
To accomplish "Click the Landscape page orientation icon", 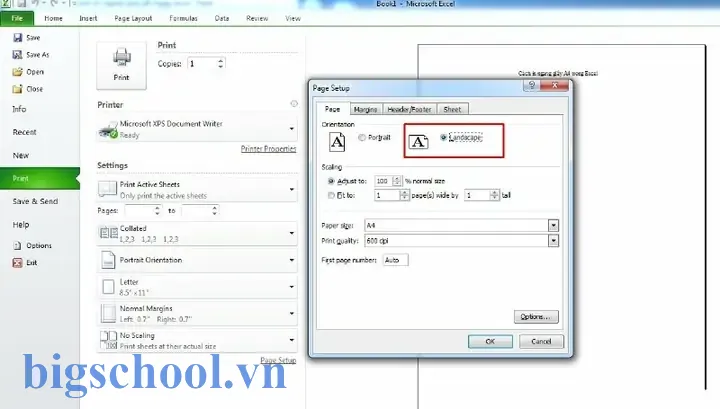I will pyautogui.click(x=418, y=142).
